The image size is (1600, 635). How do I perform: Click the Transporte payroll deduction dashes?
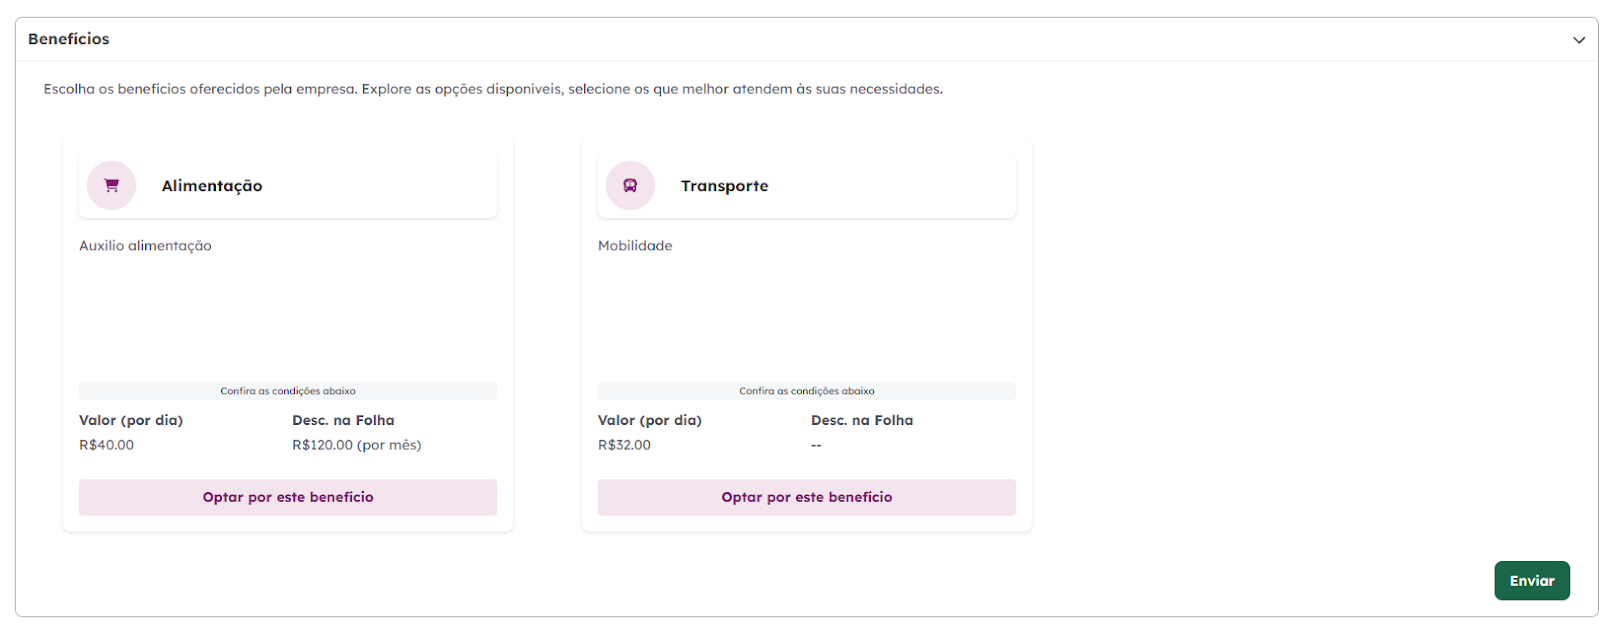click(816, 445)
